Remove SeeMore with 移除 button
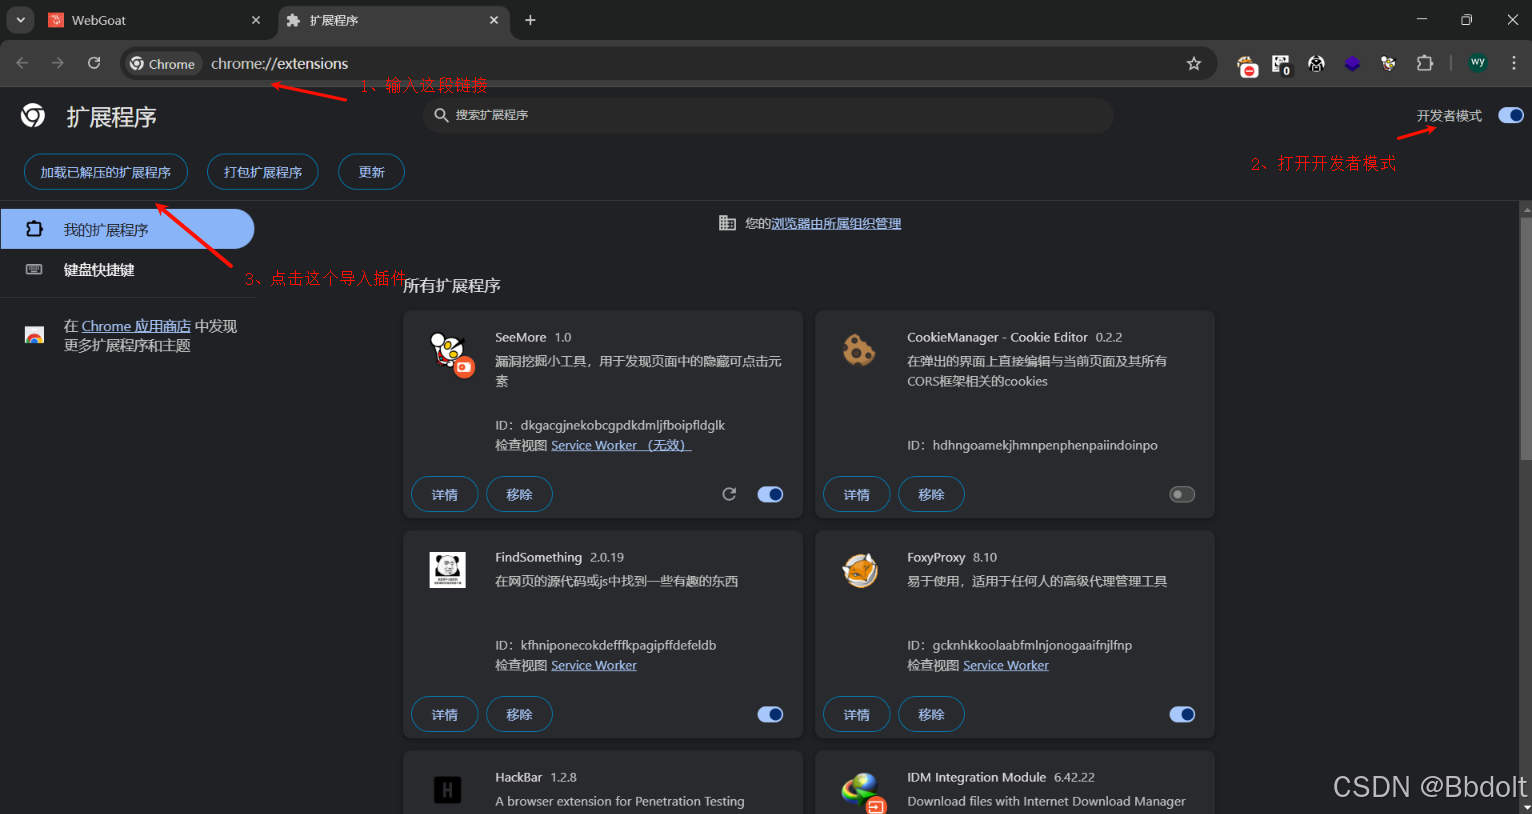Screen dimensions: 1532x814 point(519,494)
